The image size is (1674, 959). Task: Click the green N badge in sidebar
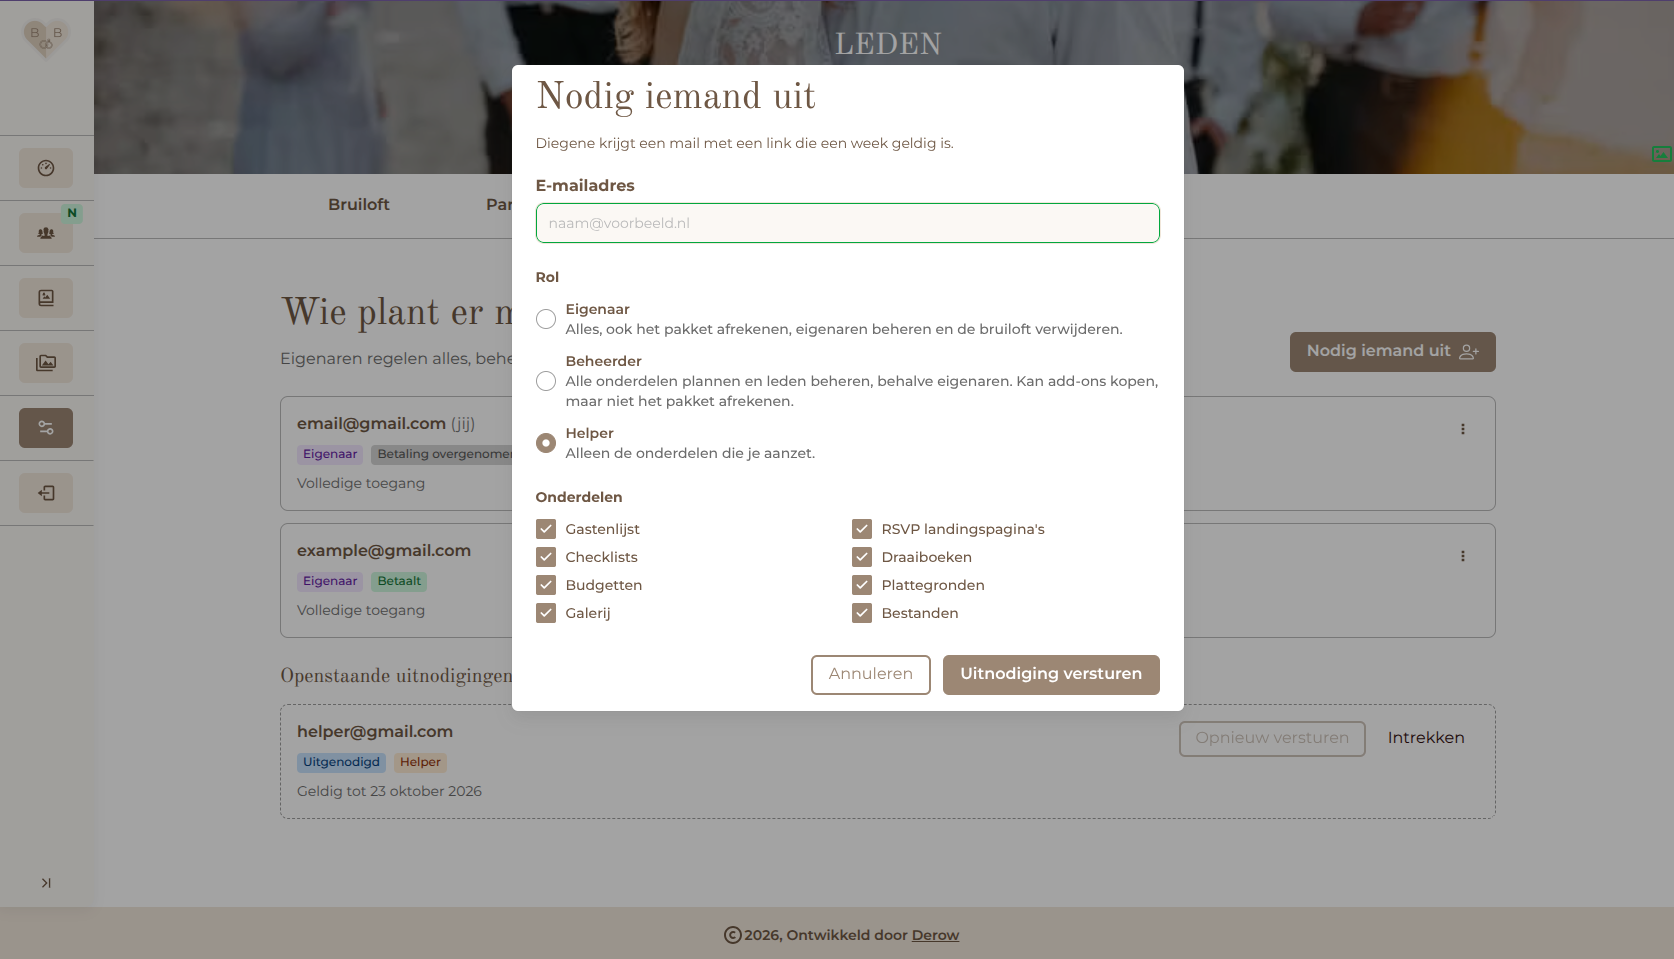point(72,213)
